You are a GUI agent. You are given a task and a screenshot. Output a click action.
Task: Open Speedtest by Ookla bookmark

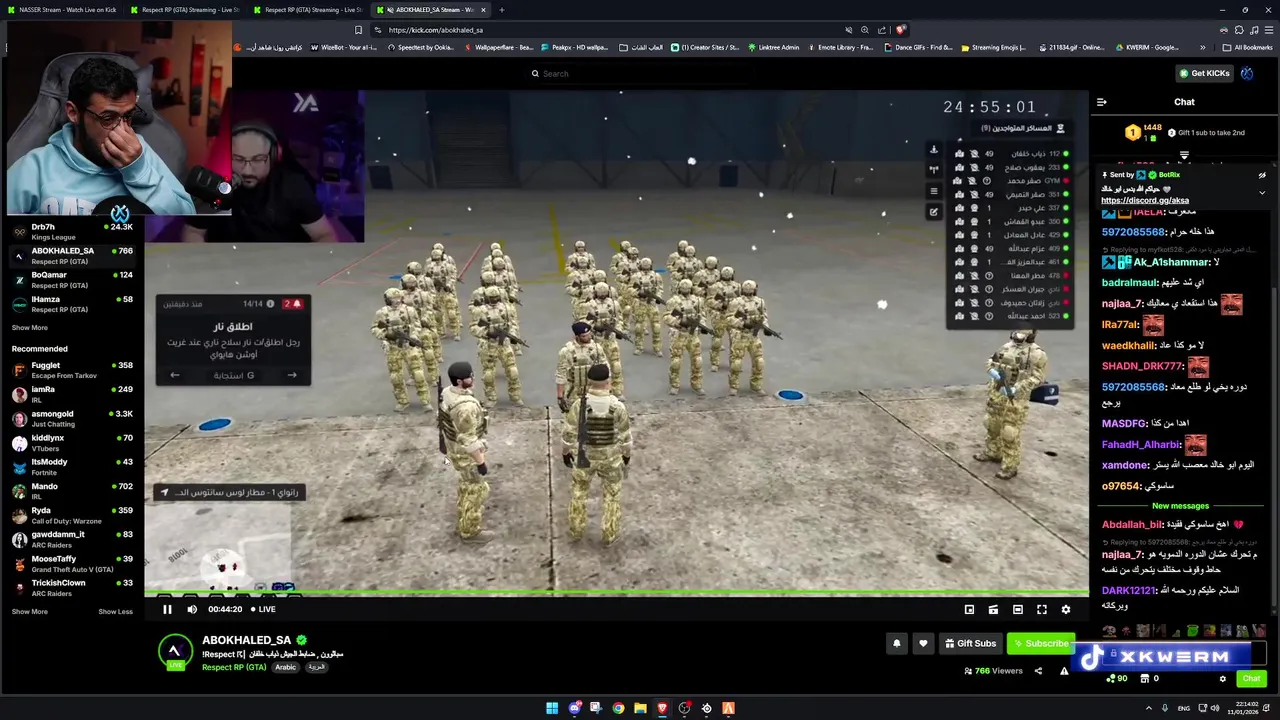pos(420,47)
